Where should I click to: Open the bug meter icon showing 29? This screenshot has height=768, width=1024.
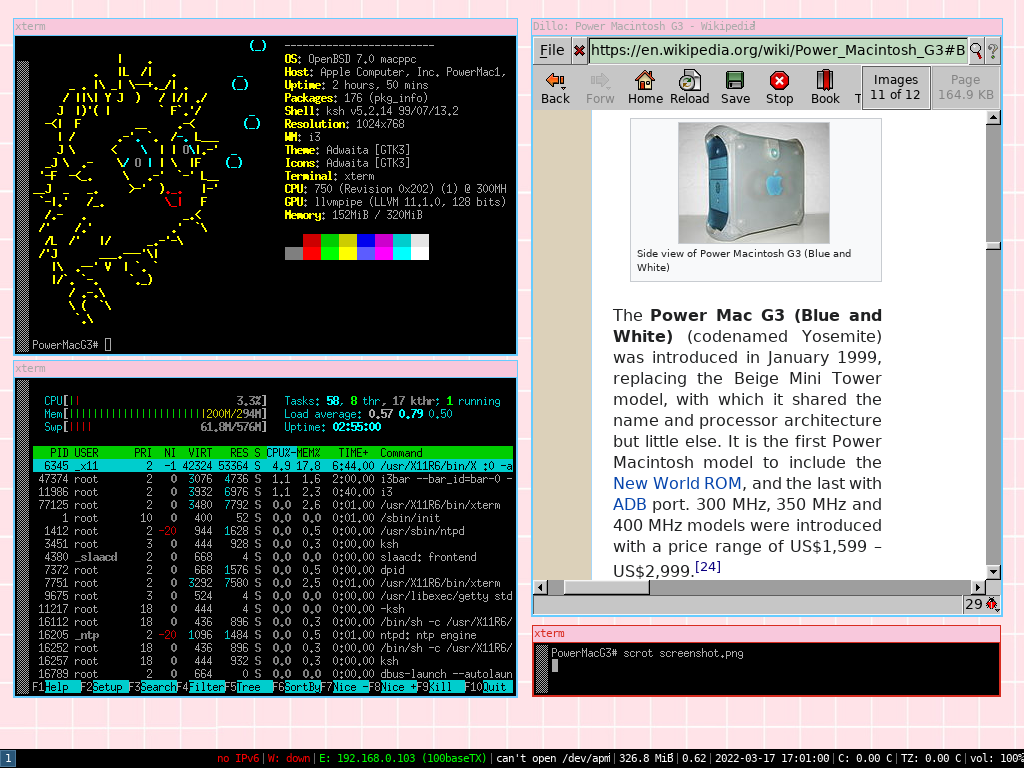tap(991, 604)
